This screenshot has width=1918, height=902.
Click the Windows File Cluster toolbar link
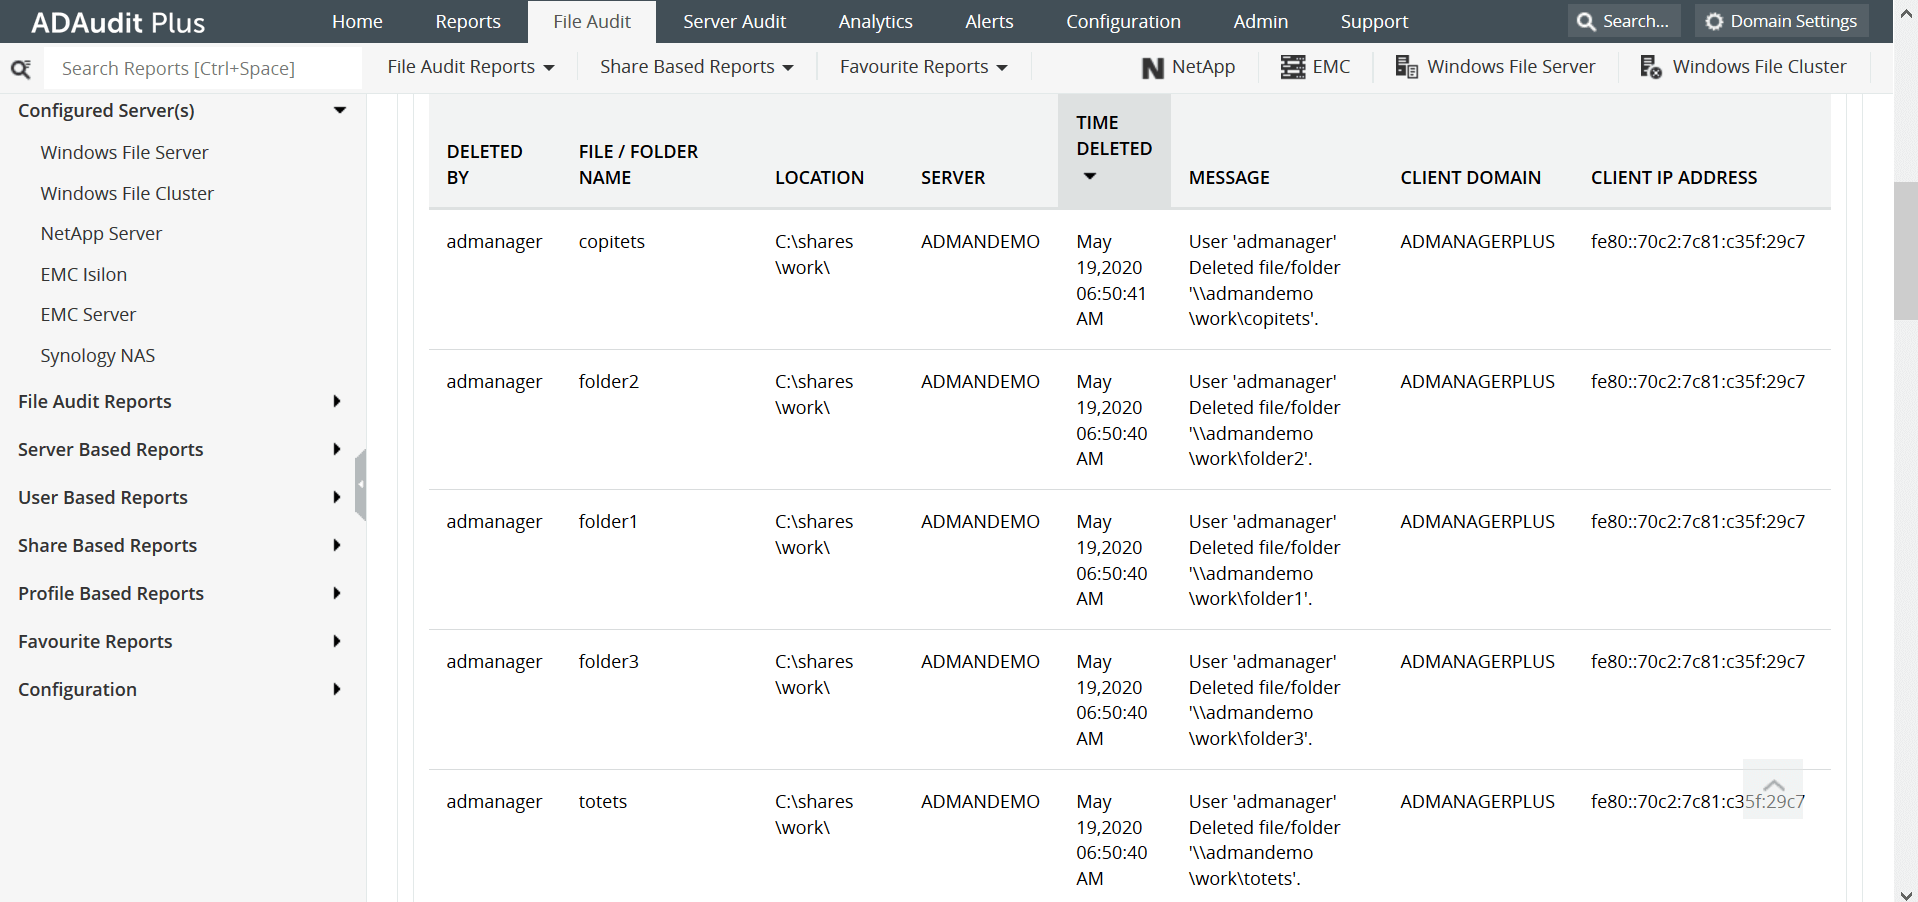pos(1743,67)
